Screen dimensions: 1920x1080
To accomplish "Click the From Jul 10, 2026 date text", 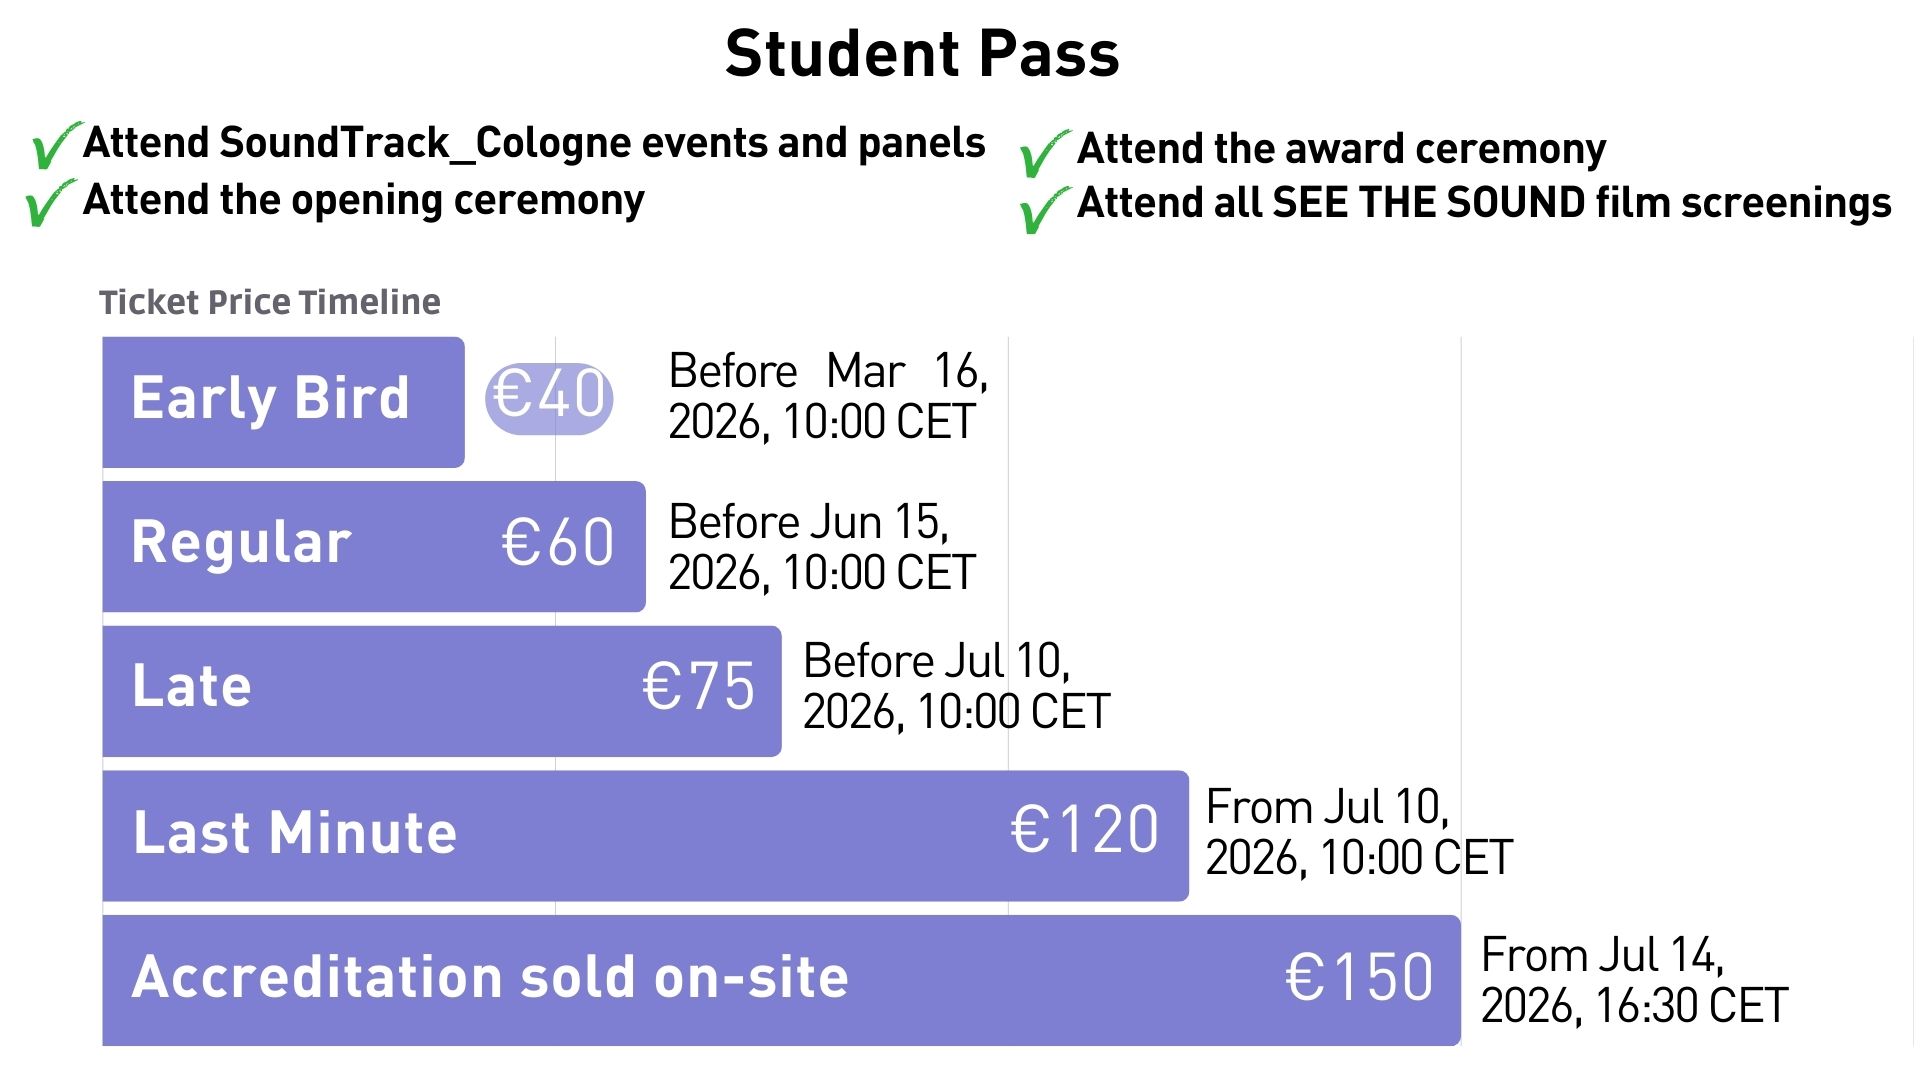I will click(1358, 833).
